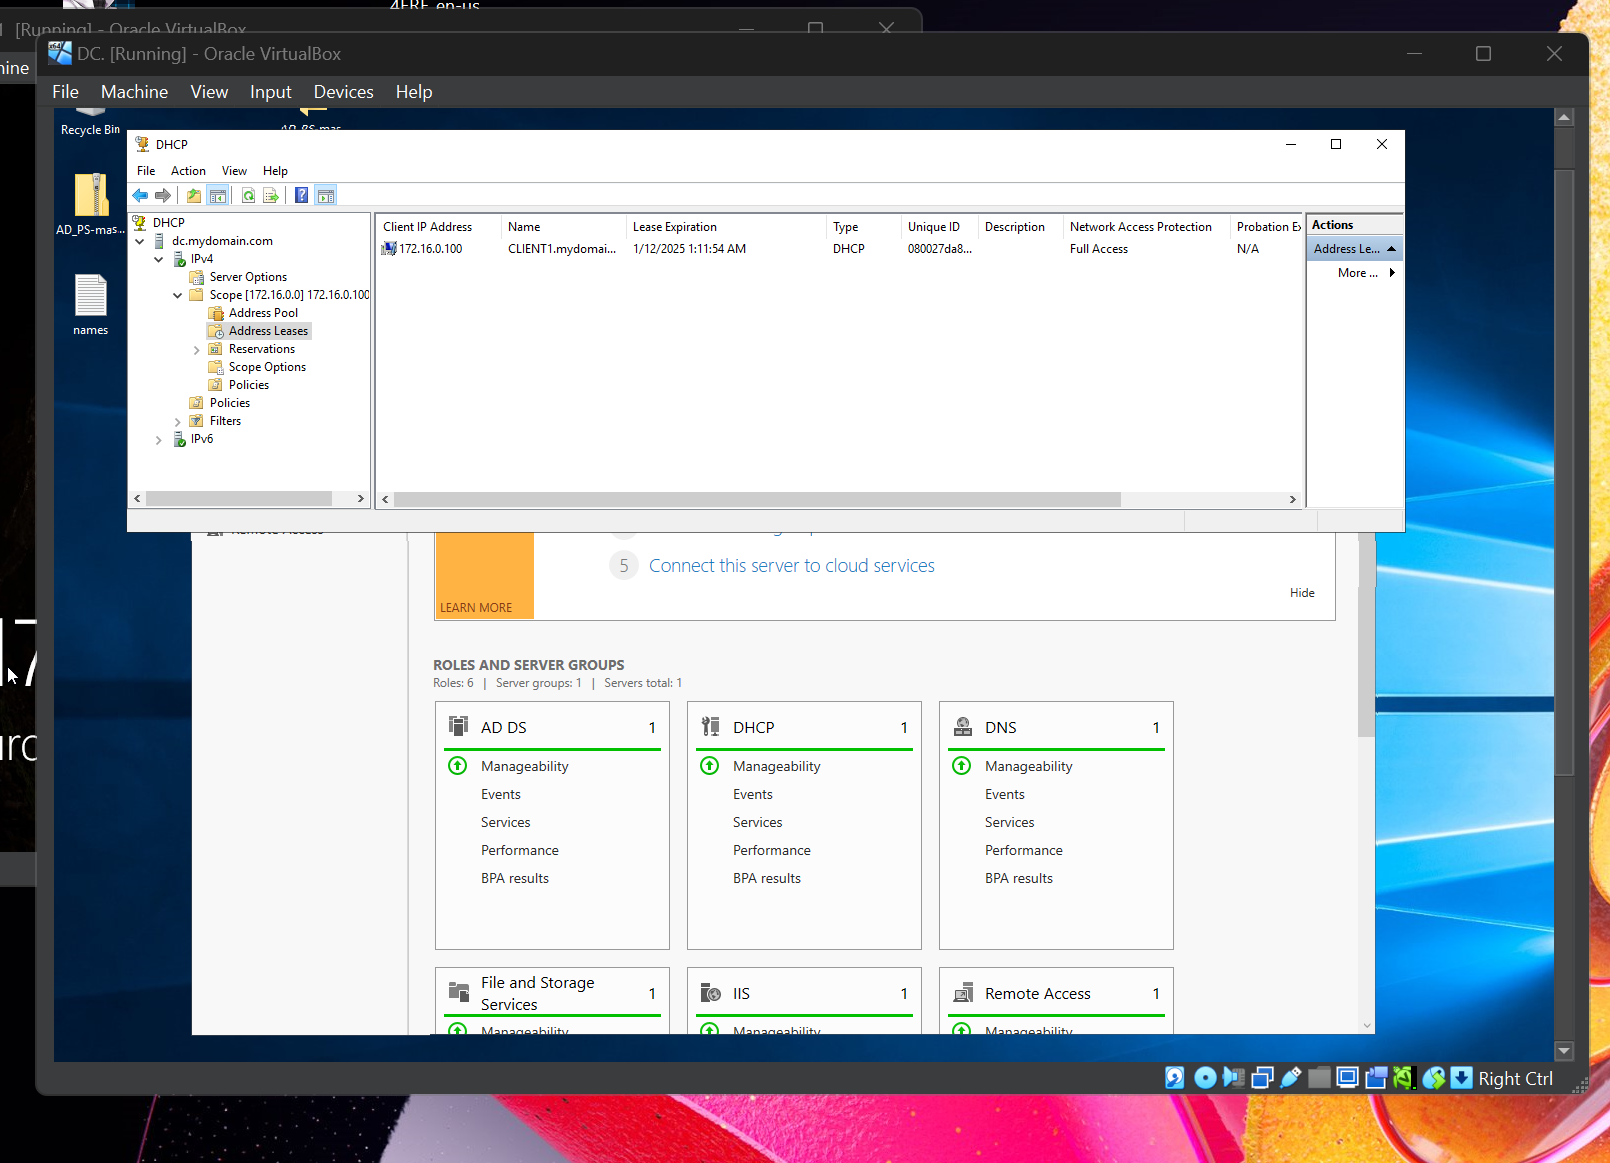The width and height of the screenshot is (1610, 1163).
Task: Click the Refresh toolbar icon in DHCP
Action: point(248,195)
